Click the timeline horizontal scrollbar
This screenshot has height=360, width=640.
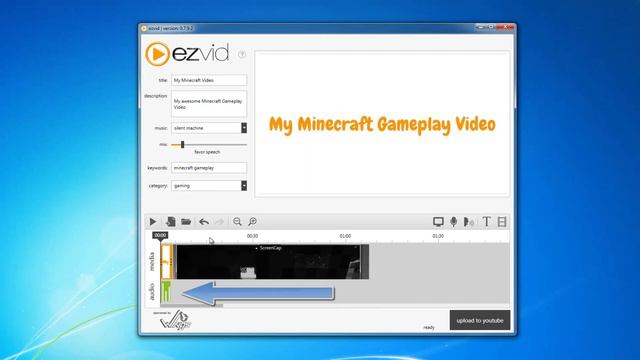[192, 305]
